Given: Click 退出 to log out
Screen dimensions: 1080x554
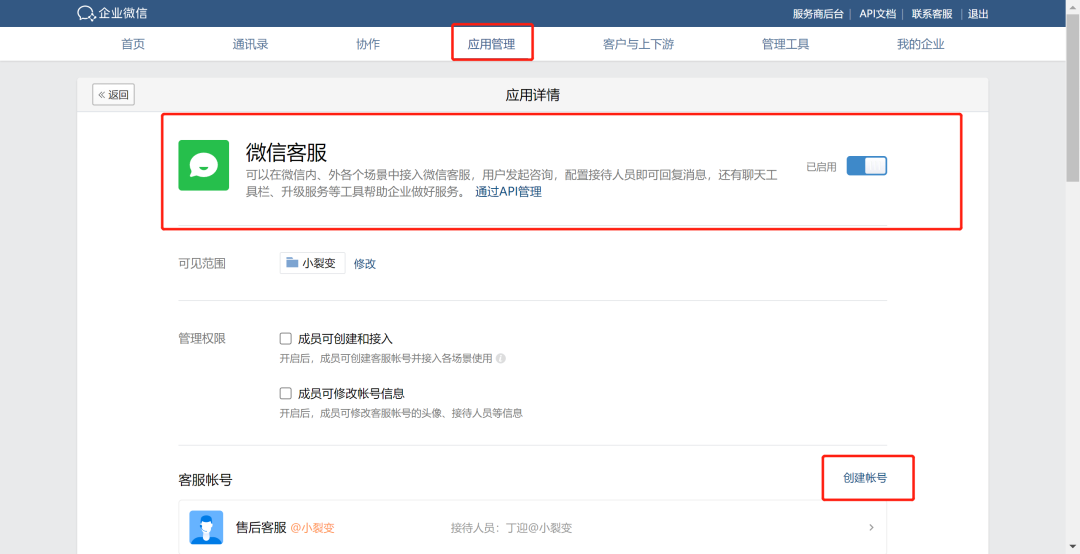Looking at the screenshot, I should (978, 14).
